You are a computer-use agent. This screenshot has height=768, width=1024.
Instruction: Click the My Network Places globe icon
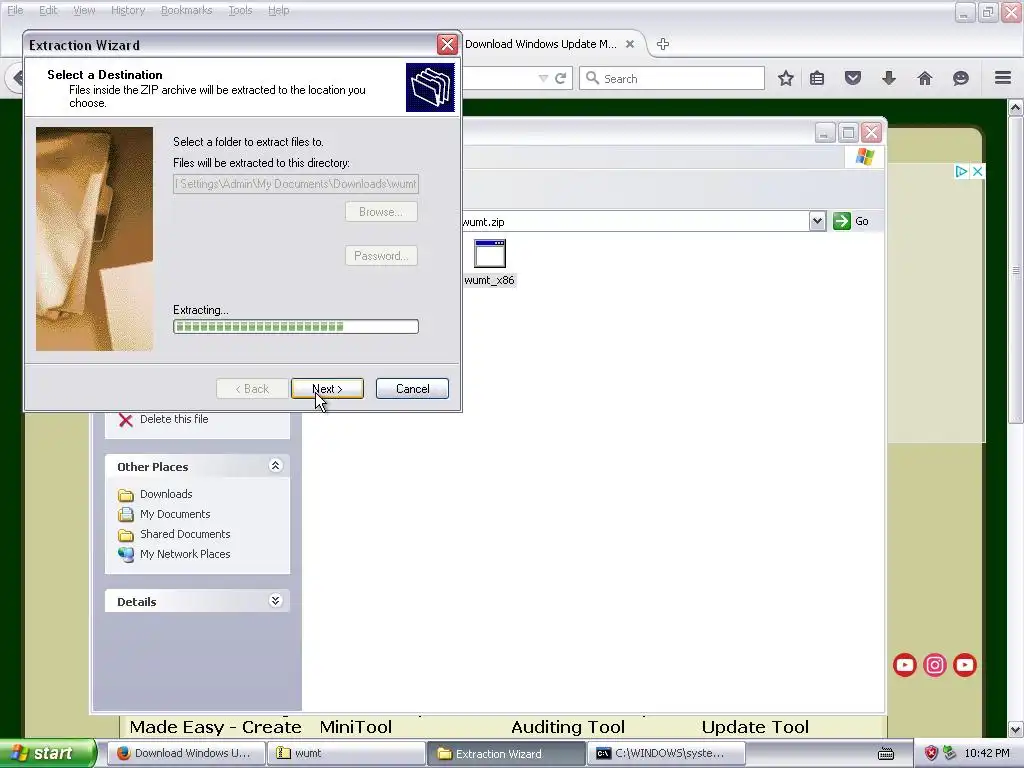[125, 554]
